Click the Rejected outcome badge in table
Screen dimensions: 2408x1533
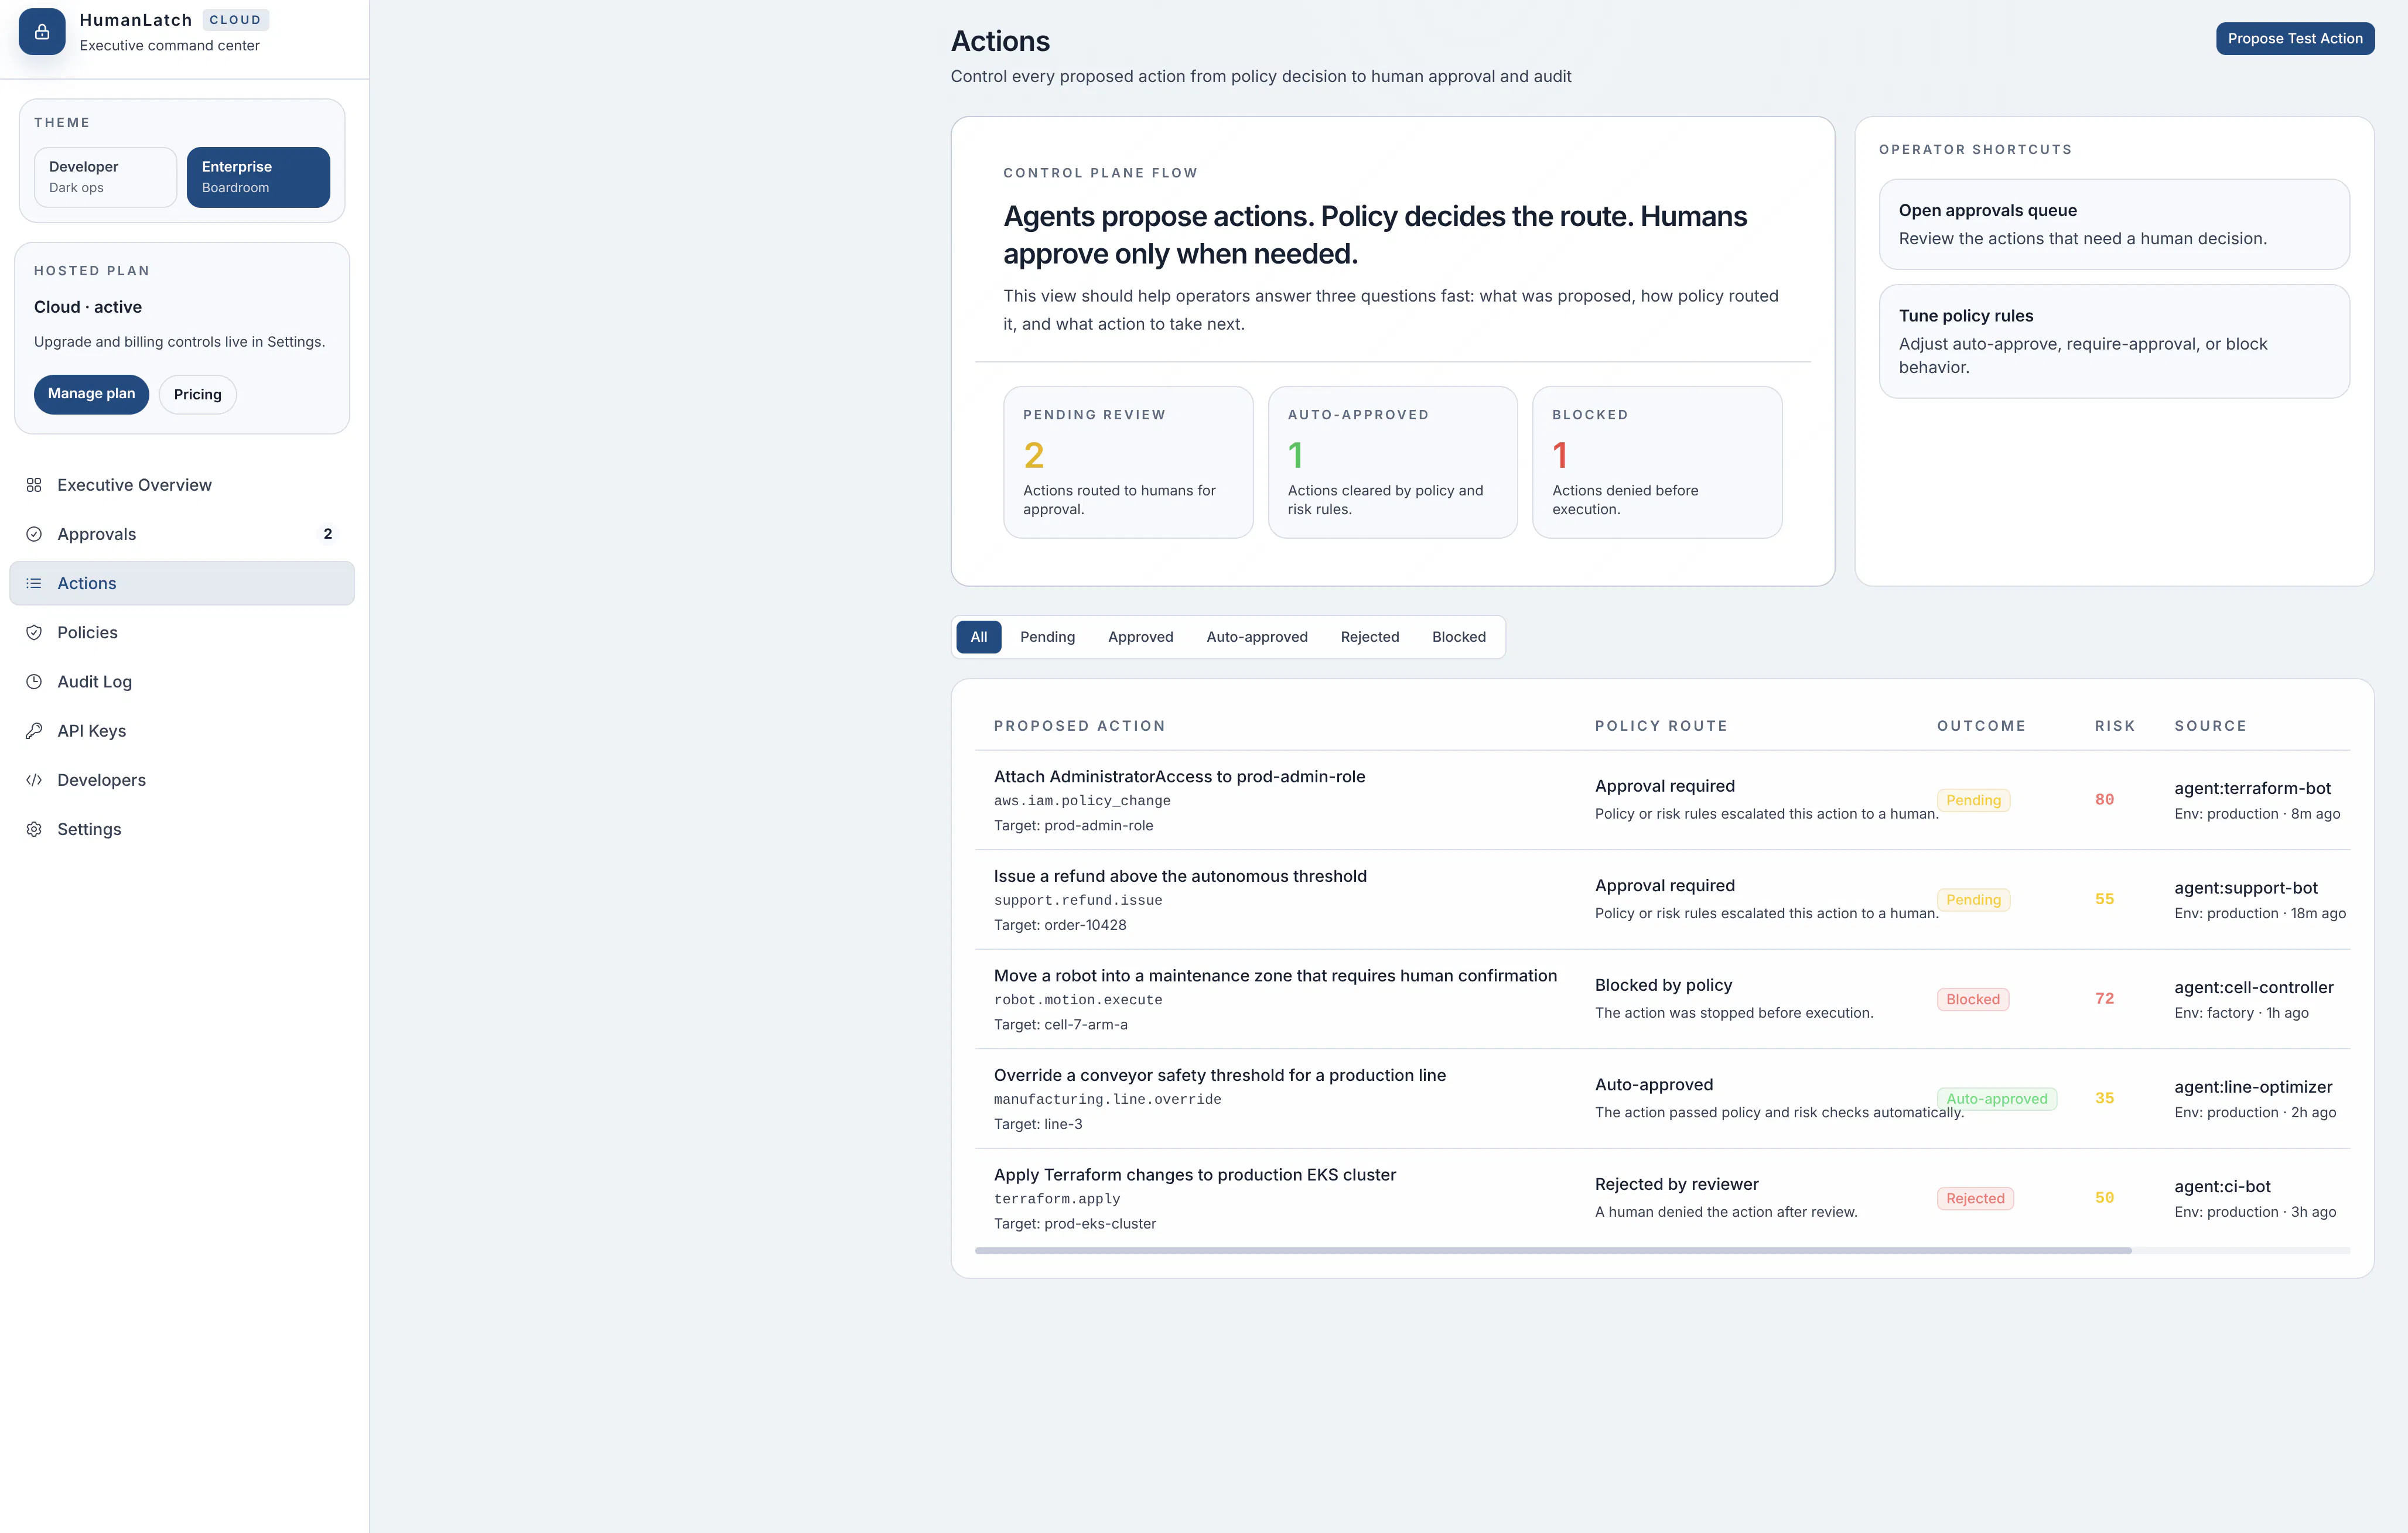coord(1975,1198)
